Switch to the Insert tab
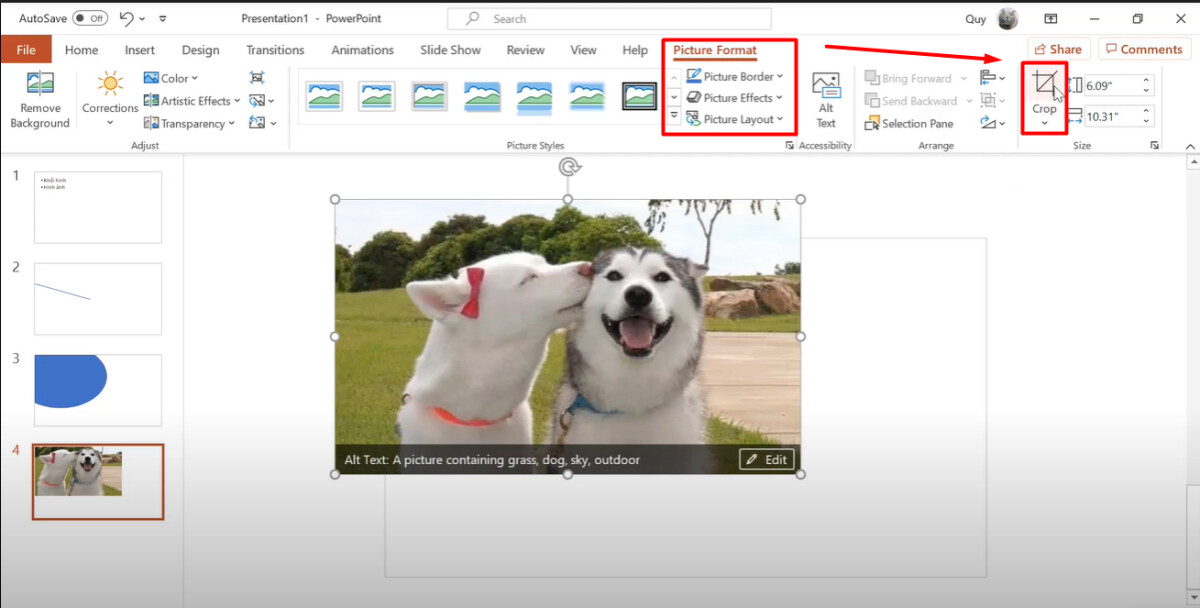The width and height of the screenshot is (1200, 608). tap(140, 50)
